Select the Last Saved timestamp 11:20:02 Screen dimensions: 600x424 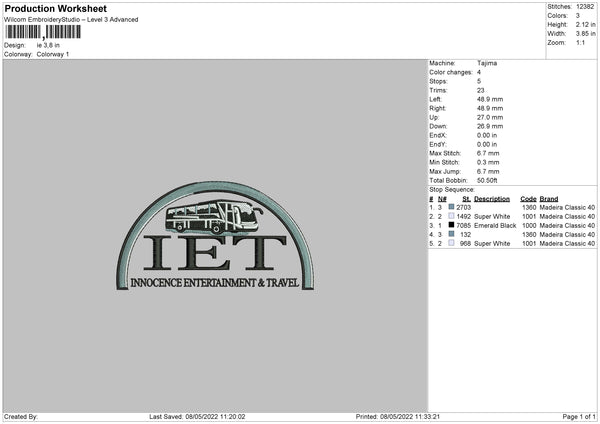point(233,416)
